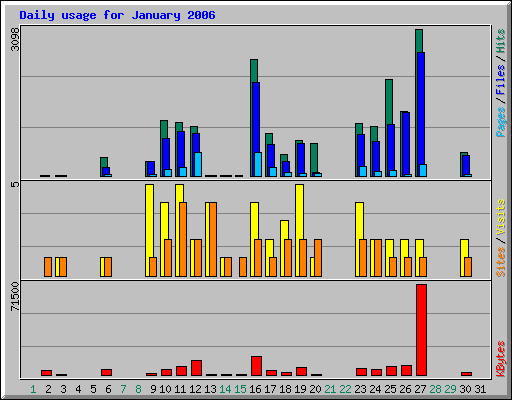Select the green Hits bar for day 25
Screen dimensions: 512x400
tap(389, 102)
